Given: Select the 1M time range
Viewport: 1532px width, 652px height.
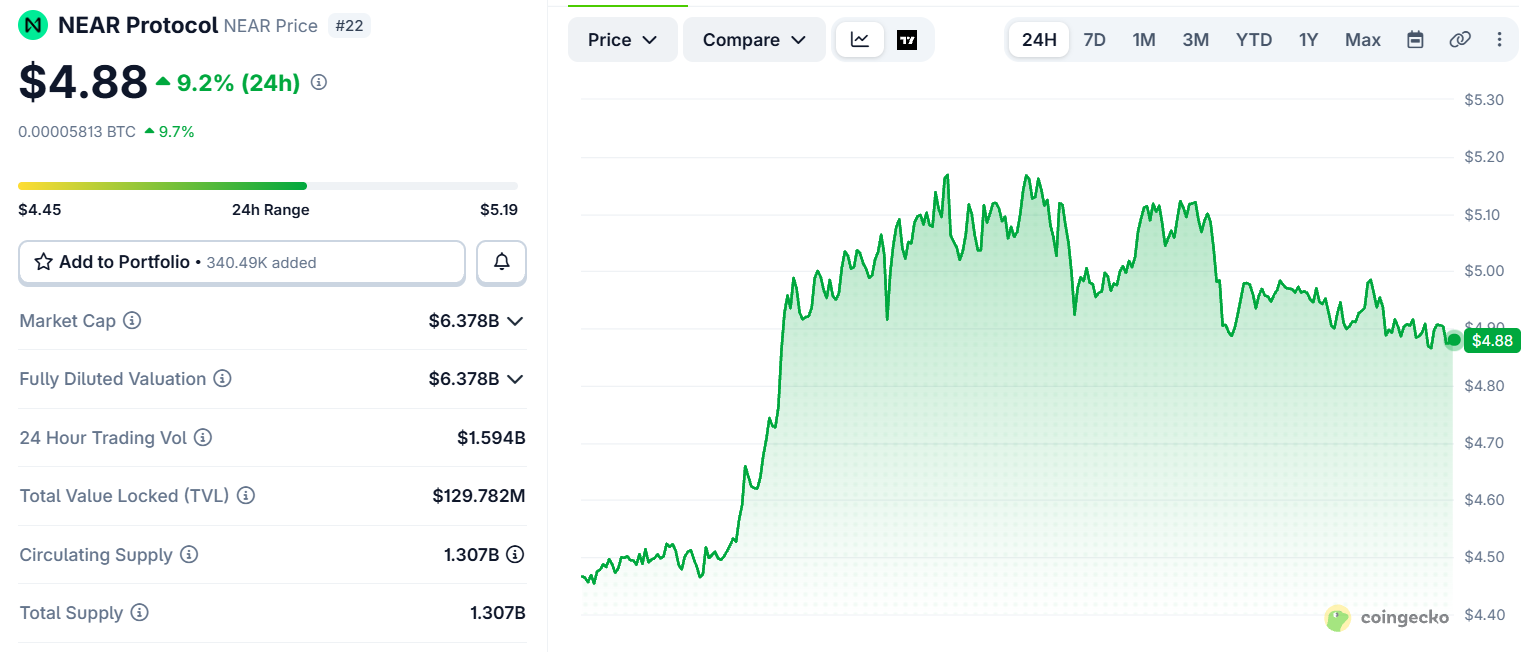Looking at the screenshot, I should (x=1144, y=40).
